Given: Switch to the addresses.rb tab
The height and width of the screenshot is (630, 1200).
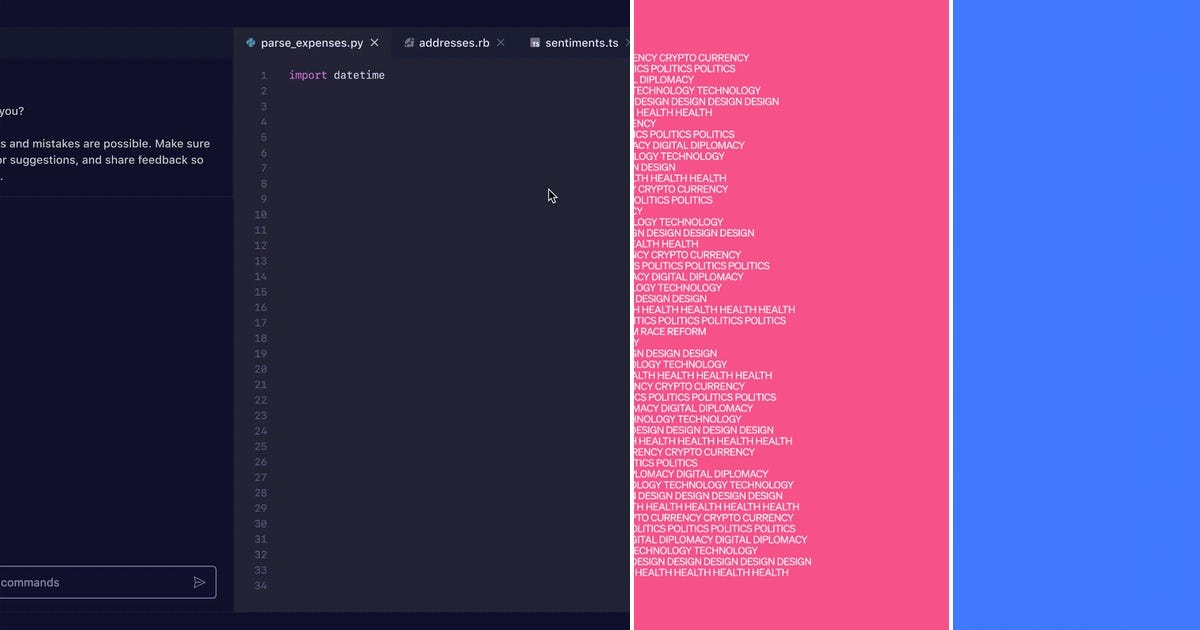Looking at the screenshot, I should click(x=452, y=42).
